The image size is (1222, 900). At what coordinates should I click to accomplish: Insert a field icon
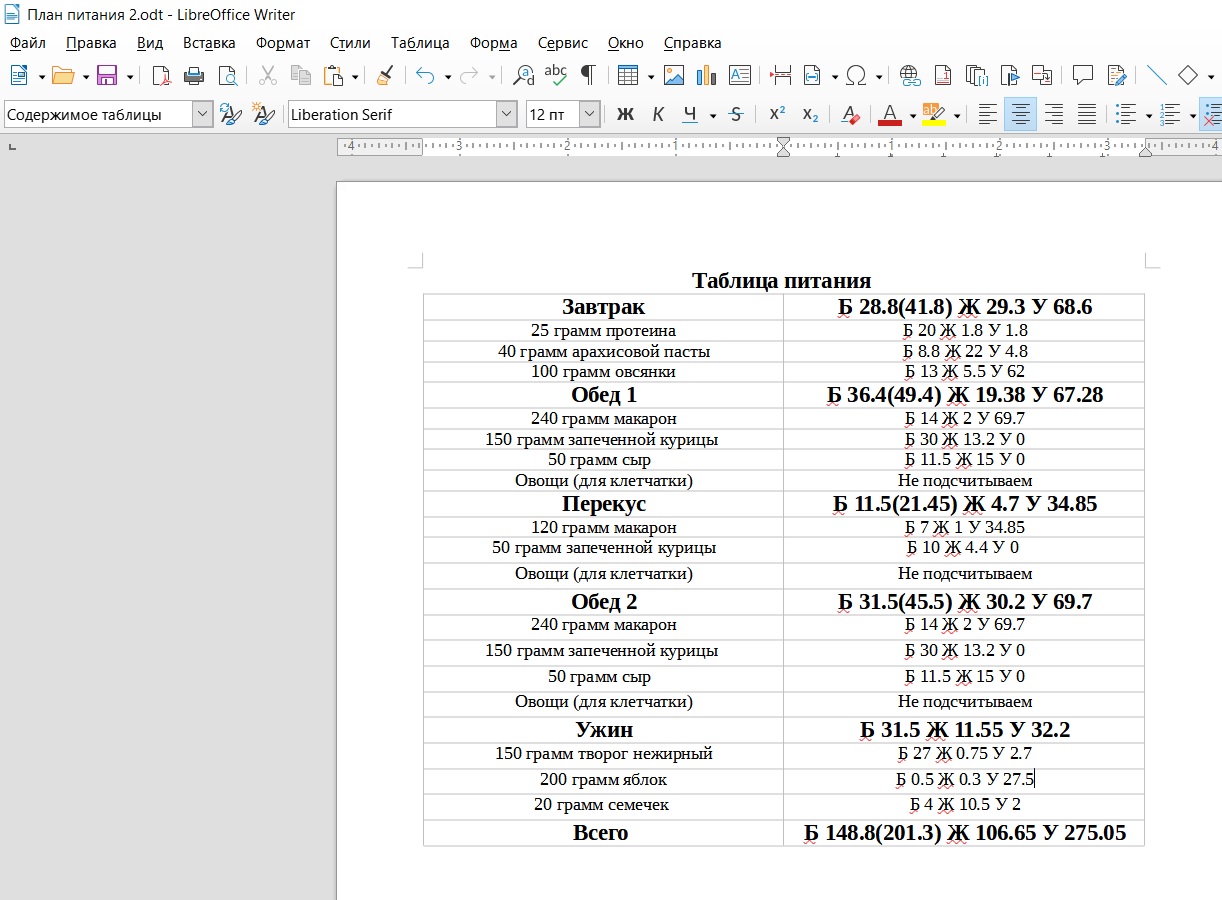812,75
